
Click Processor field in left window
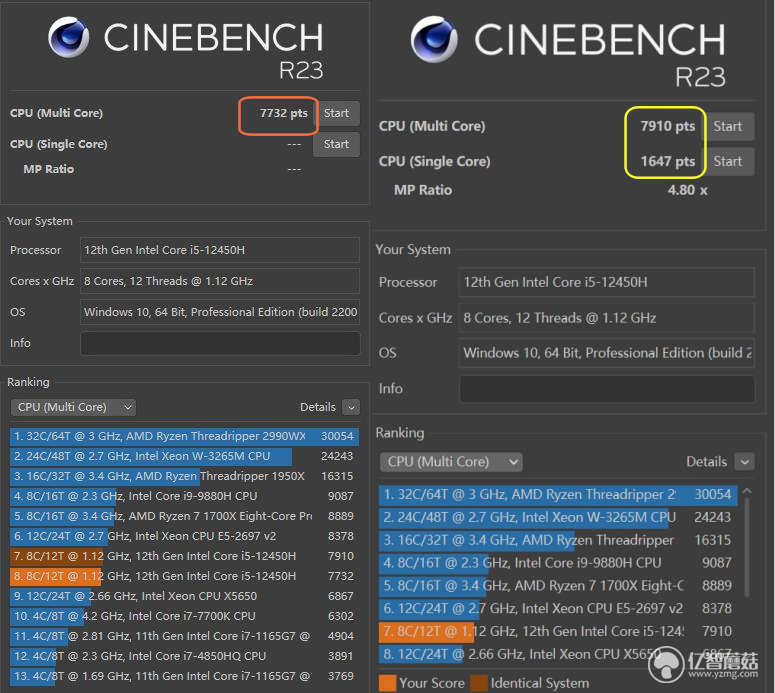click(220, 250)
